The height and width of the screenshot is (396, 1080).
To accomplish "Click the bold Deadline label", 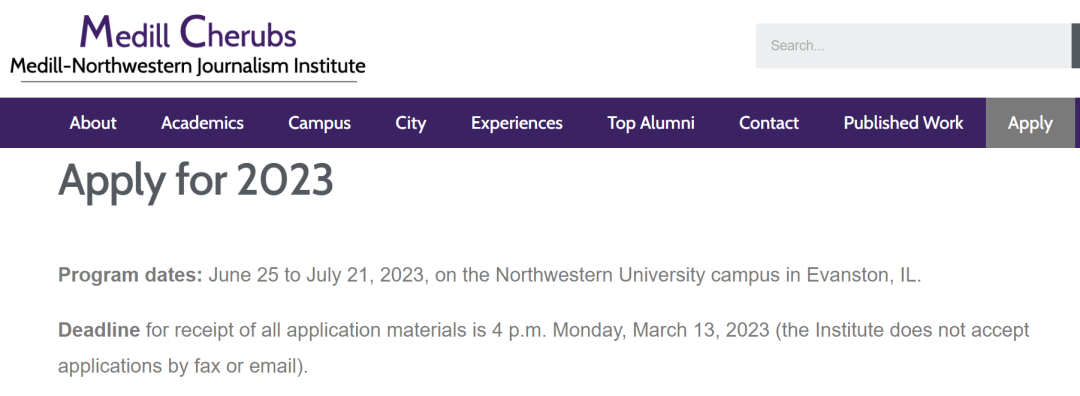I will pyautogui.click(x=99, y=330).
